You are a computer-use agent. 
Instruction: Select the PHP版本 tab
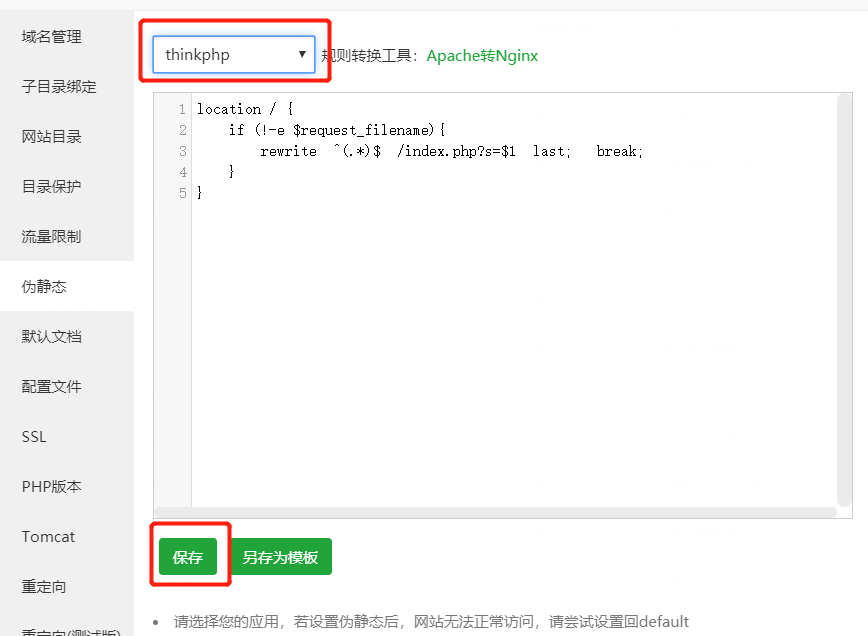(52, 487)
